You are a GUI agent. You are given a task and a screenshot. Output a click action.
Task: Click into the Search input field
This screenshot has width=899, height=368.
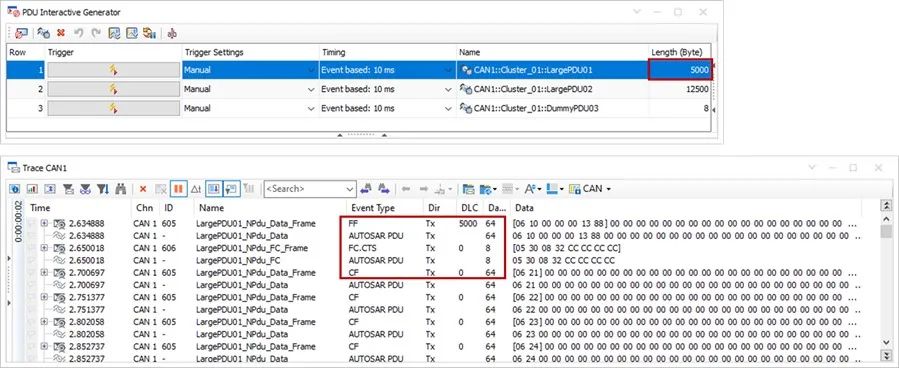pyautogui.click(x=304, y=189)
